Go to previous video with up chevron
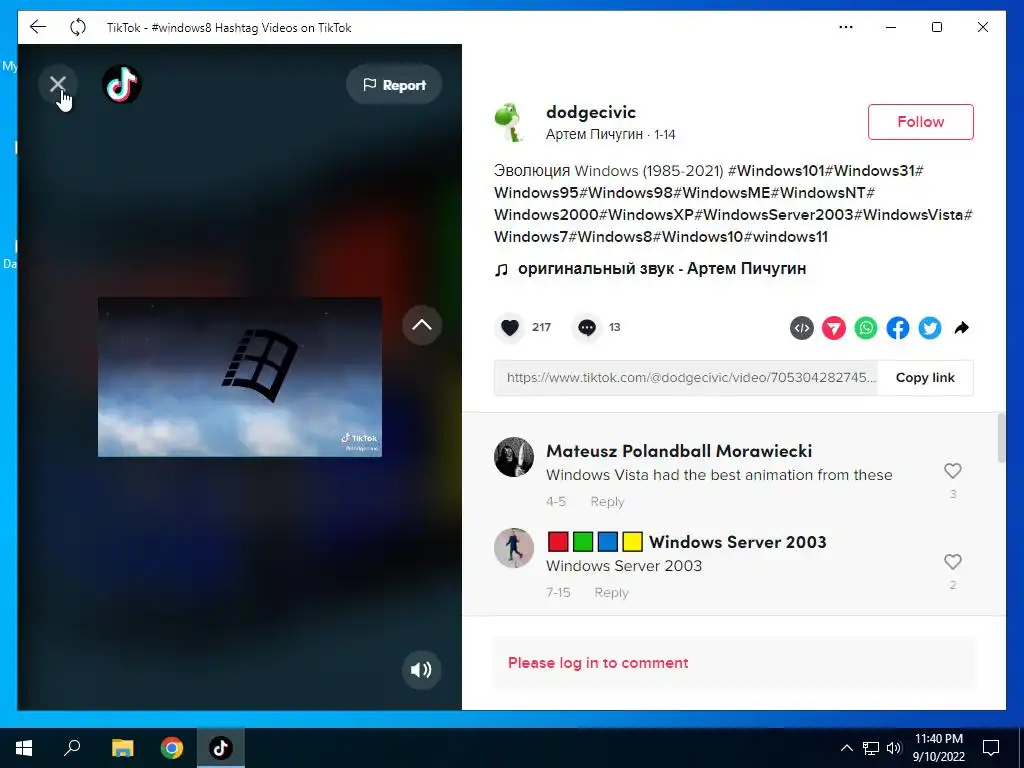Viewport: 1024px width, 768px height. pyautogui.click(x=422, y=325)
